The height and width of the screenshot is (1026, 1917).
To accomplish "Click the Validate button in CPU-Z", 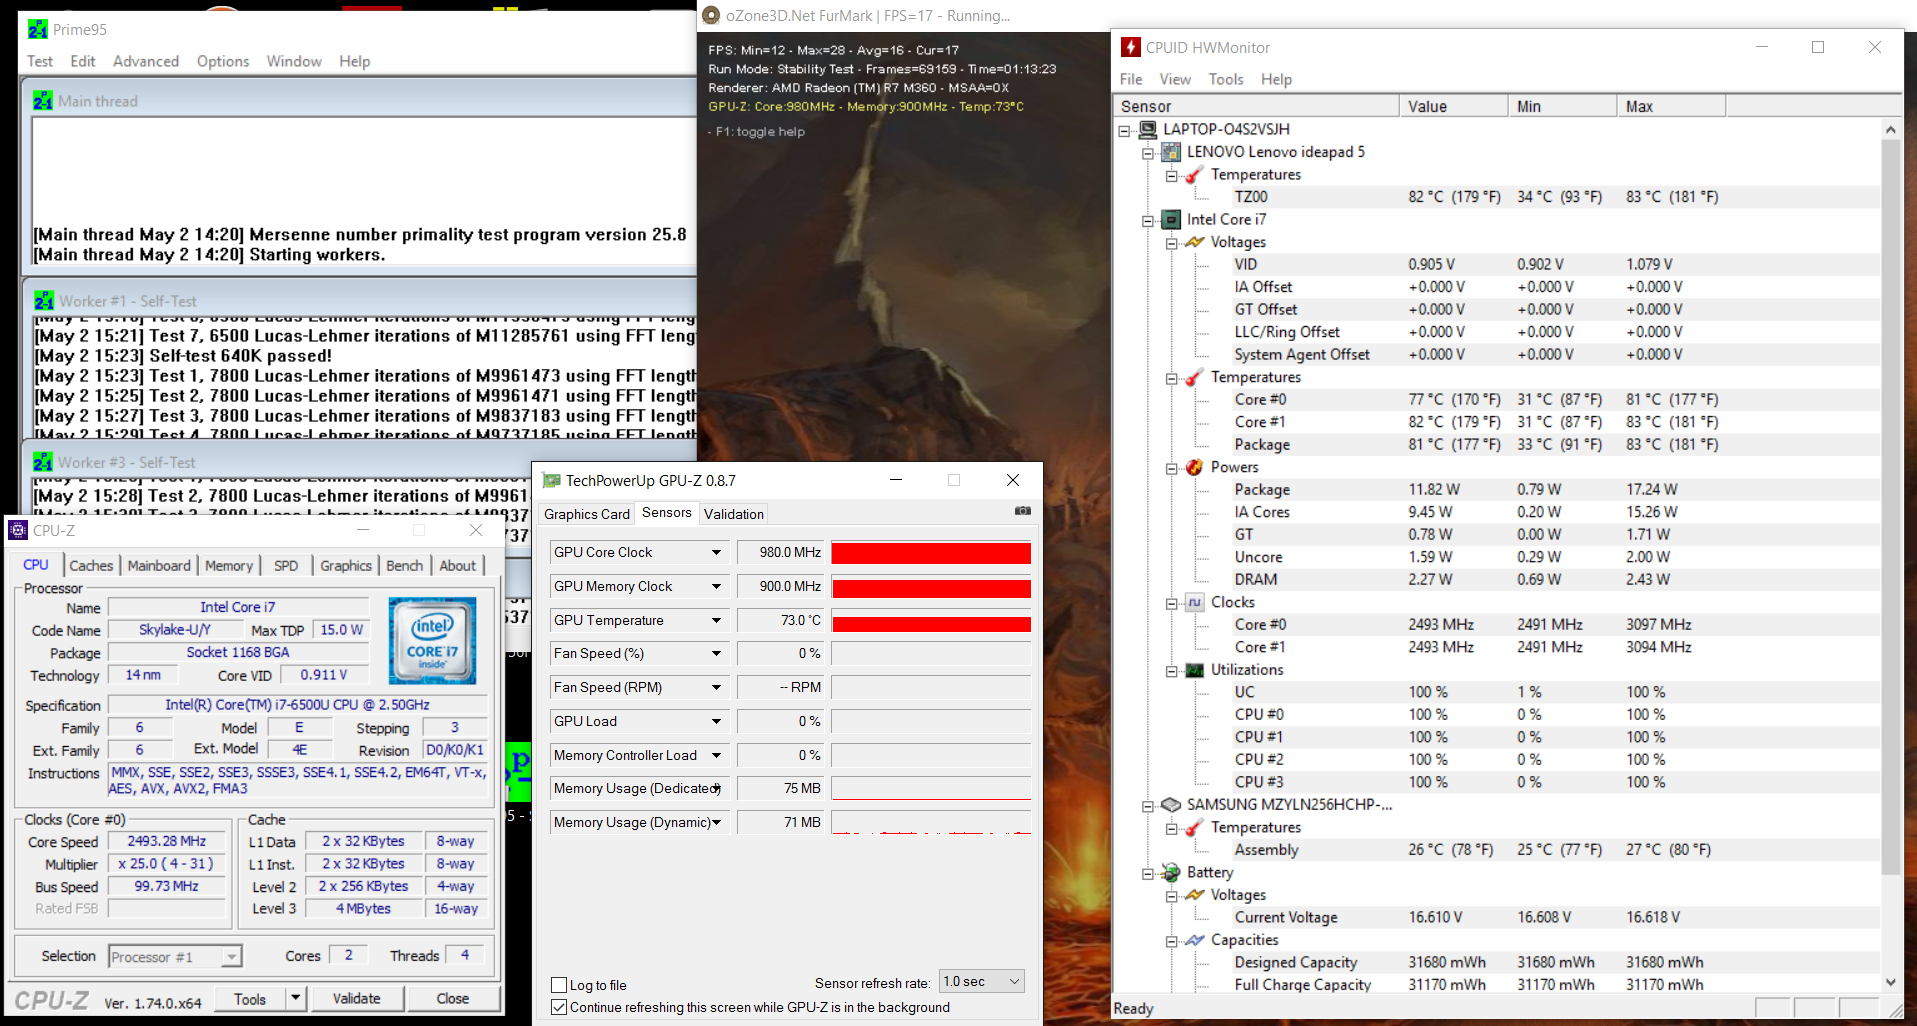I will coord(356,998).
